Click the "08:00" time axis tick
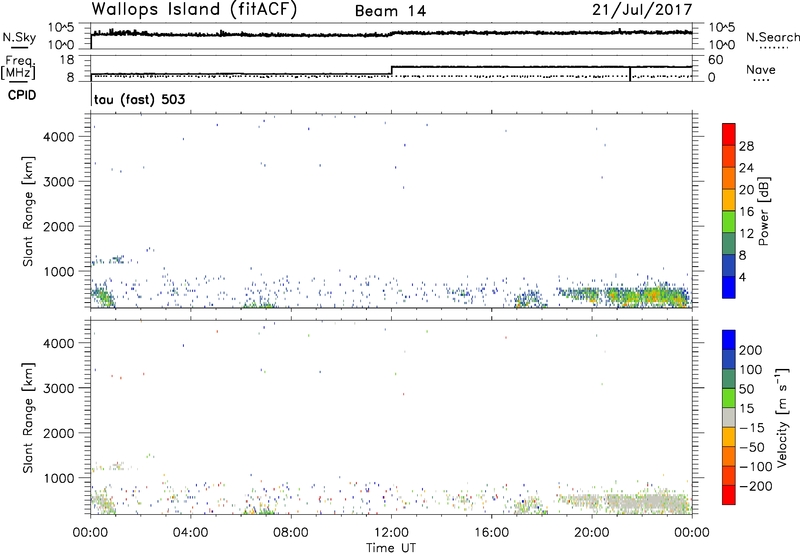This screenshot has height=554, width=800. [x=291, y=533]
